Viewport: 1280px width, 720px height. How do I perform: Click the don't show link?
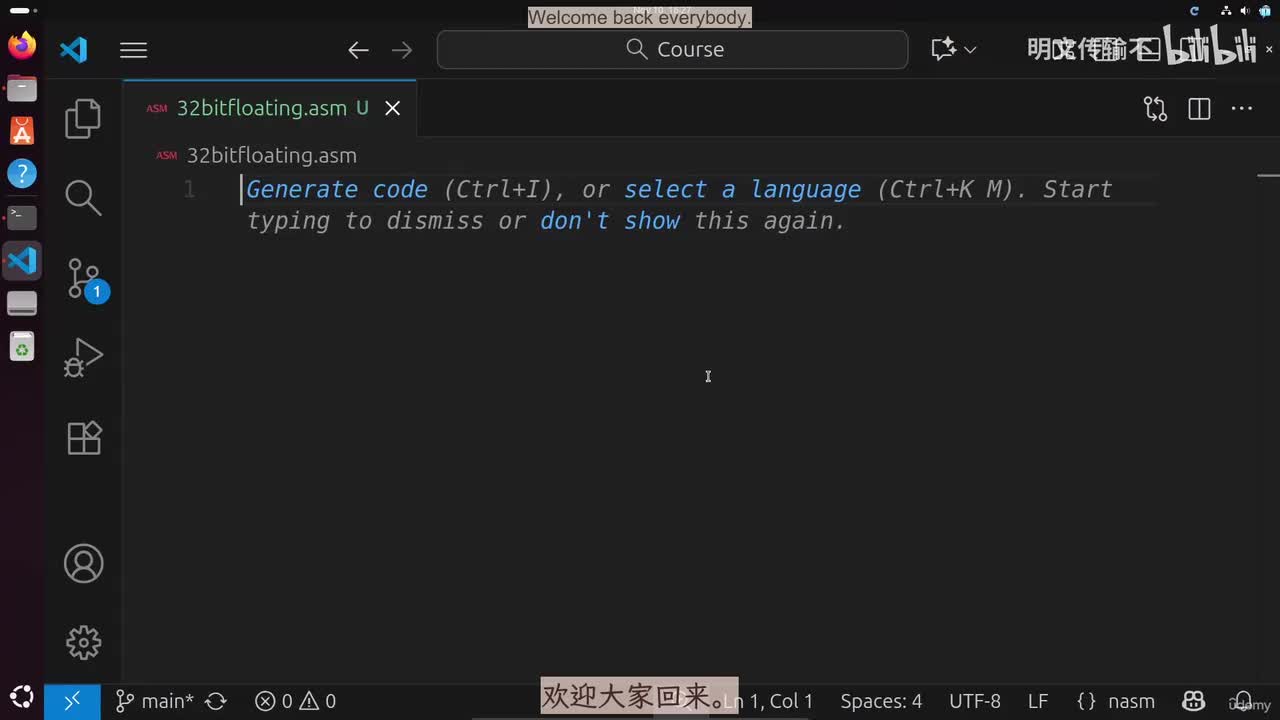click(610, 220)
